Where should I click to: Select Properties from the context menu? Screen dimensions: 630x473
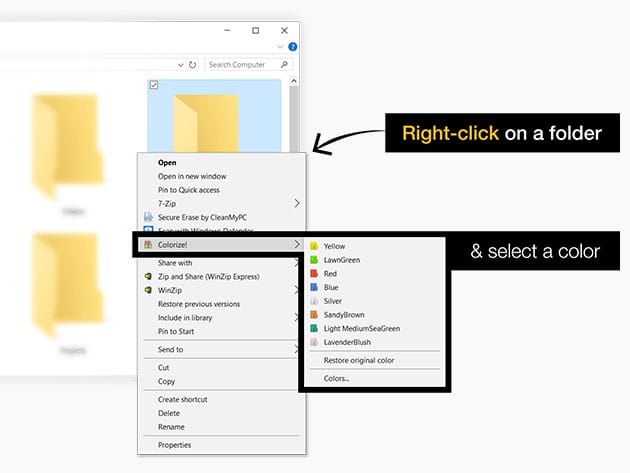(x=174, y=445)
